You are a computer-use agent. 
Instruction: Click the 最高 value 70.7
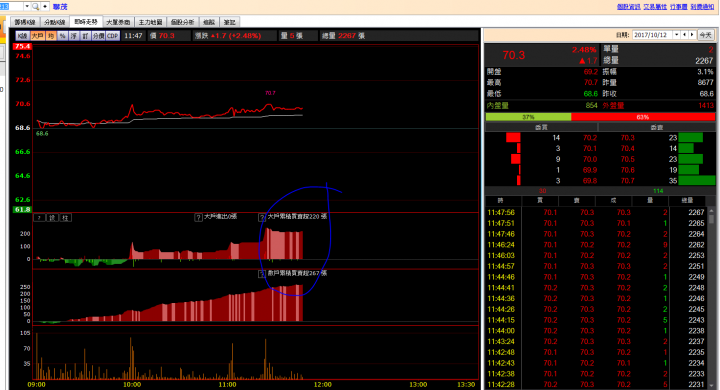pyautogui.click(x=591, y=83)
